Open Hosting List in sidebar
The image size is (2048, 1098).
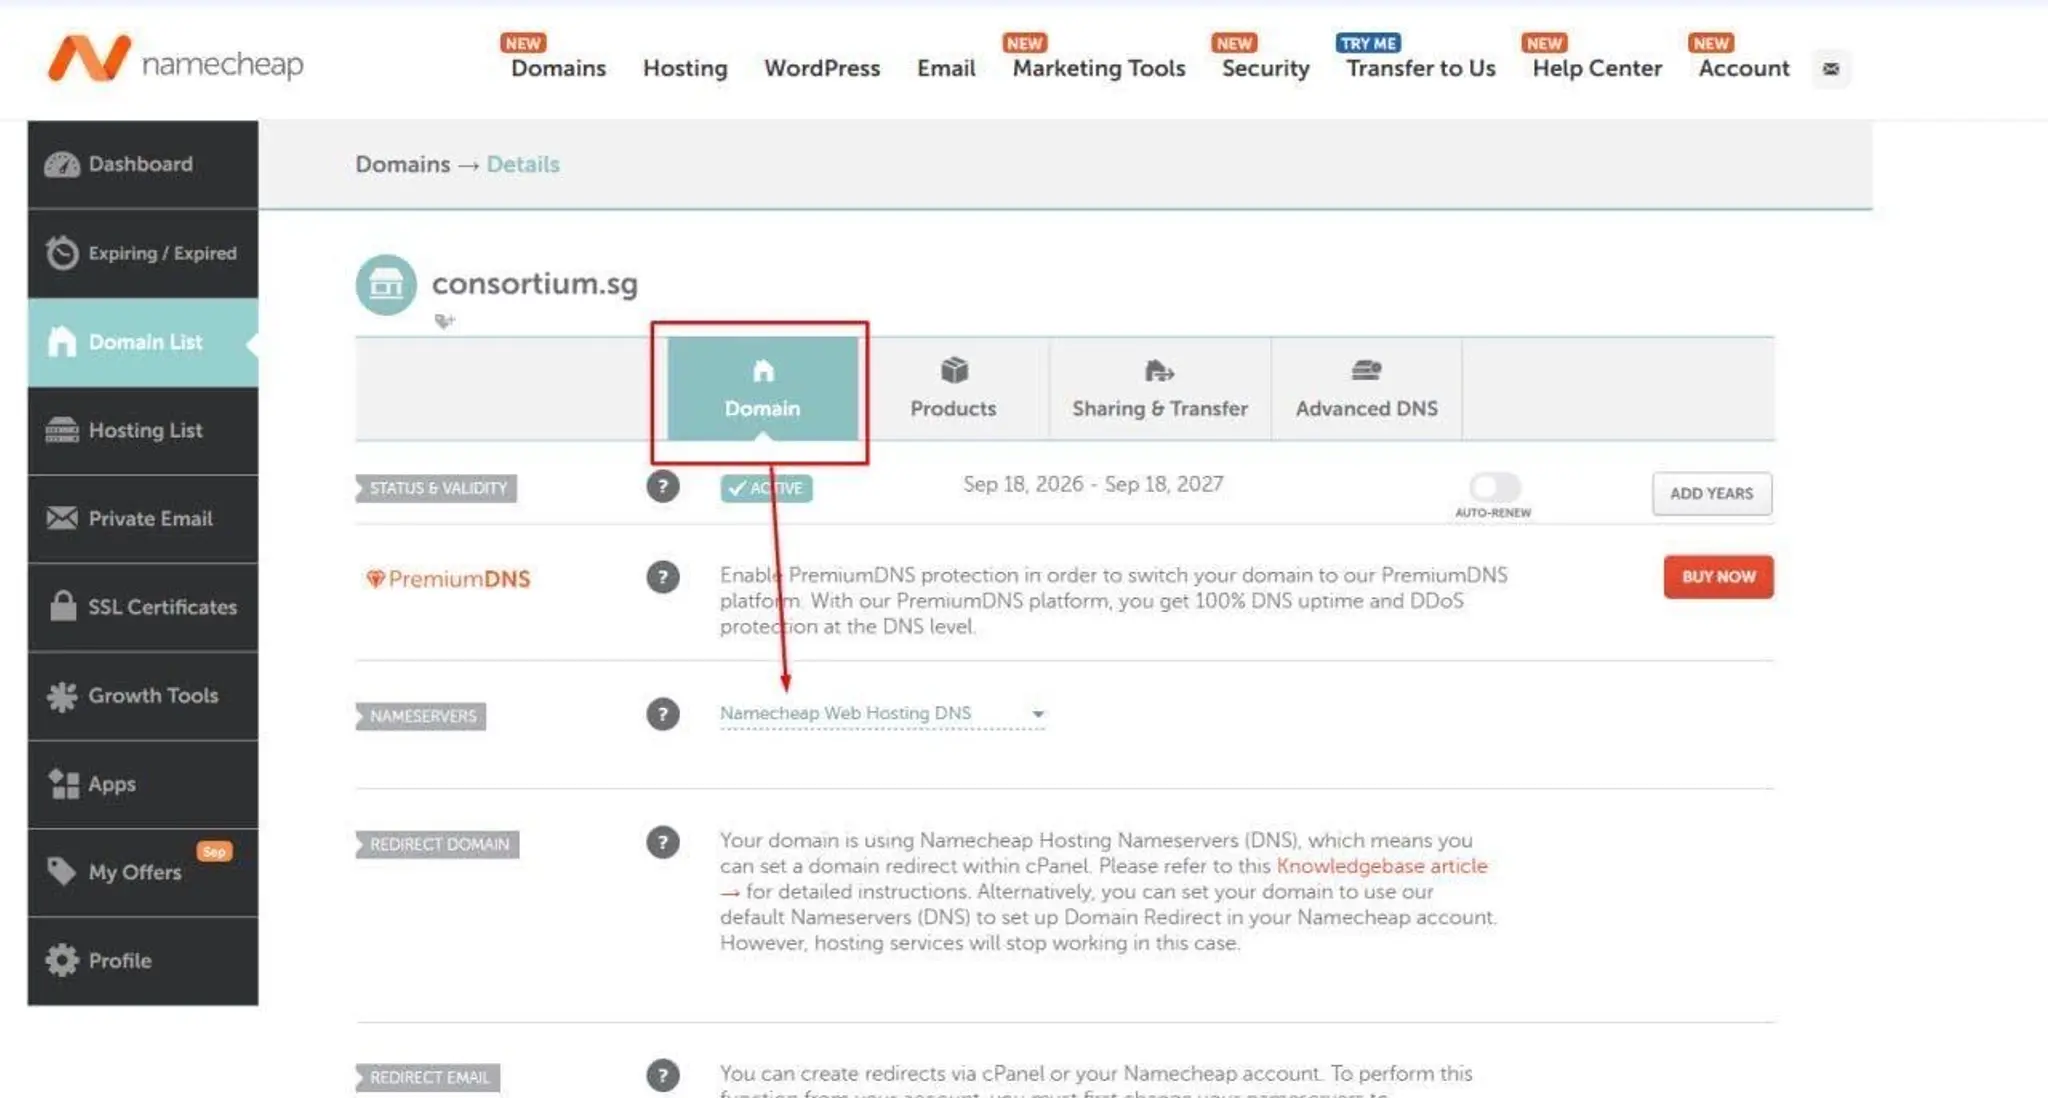tap(143, 430)
